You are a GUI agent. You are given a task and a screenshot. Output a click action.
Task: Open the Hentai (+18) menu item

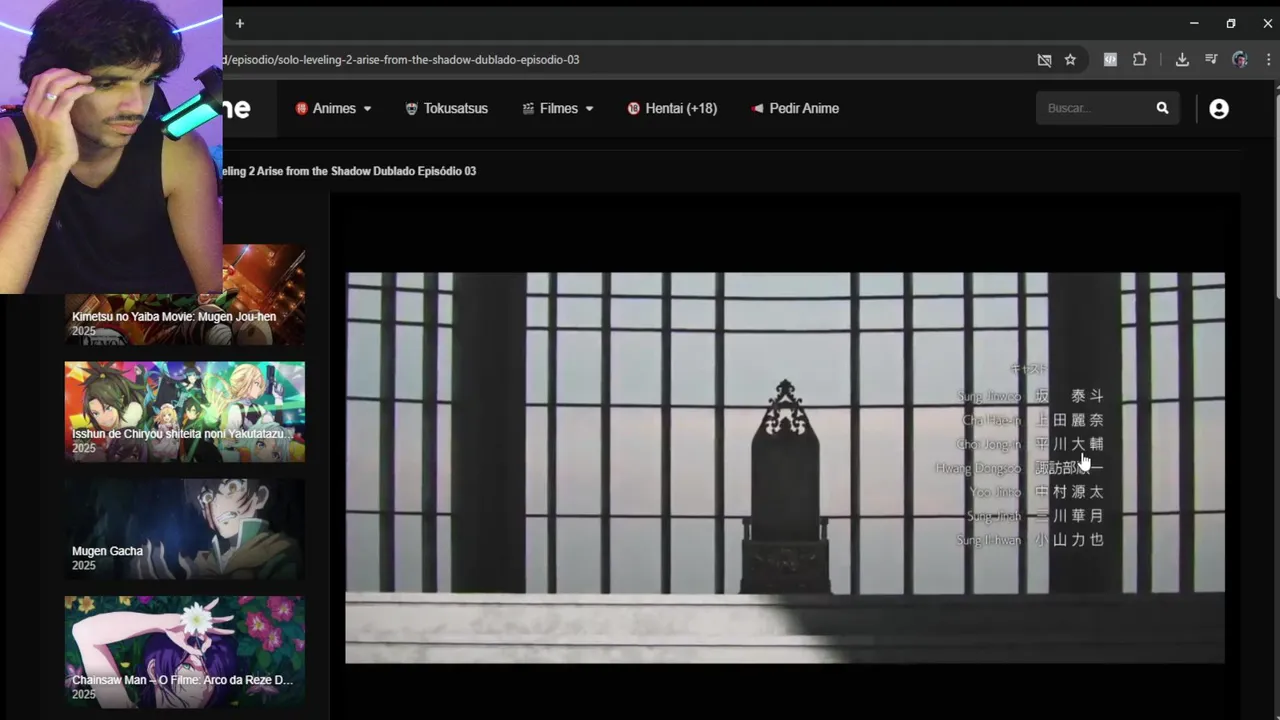(672, 108)
